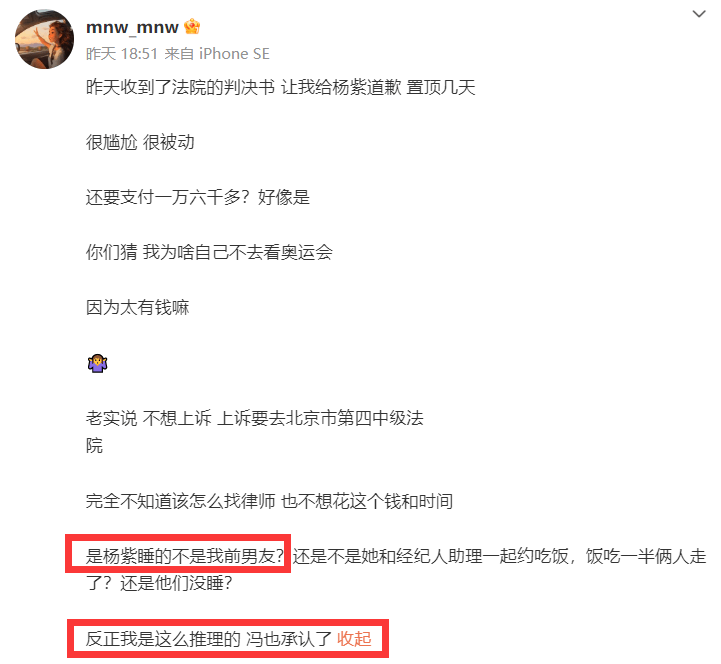Click the single character 院 line
This screenshot has height=664, width=721.
pyautogui.click(x=94, y=446)
